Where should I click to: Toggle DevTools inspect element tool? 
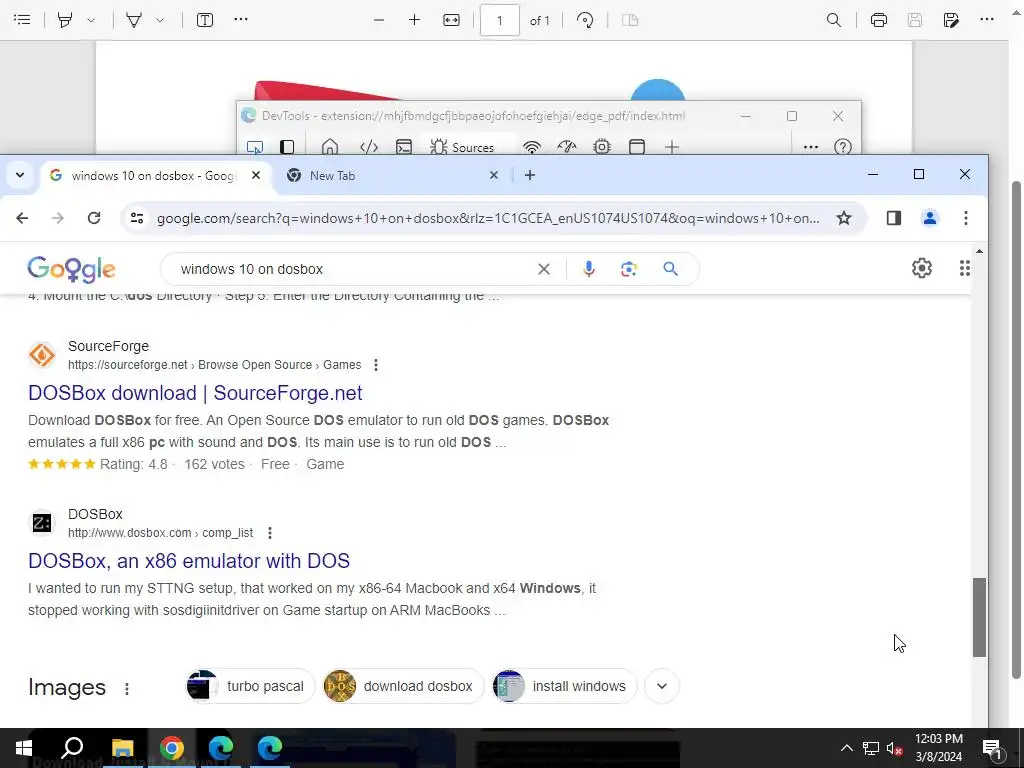[255, 147]
